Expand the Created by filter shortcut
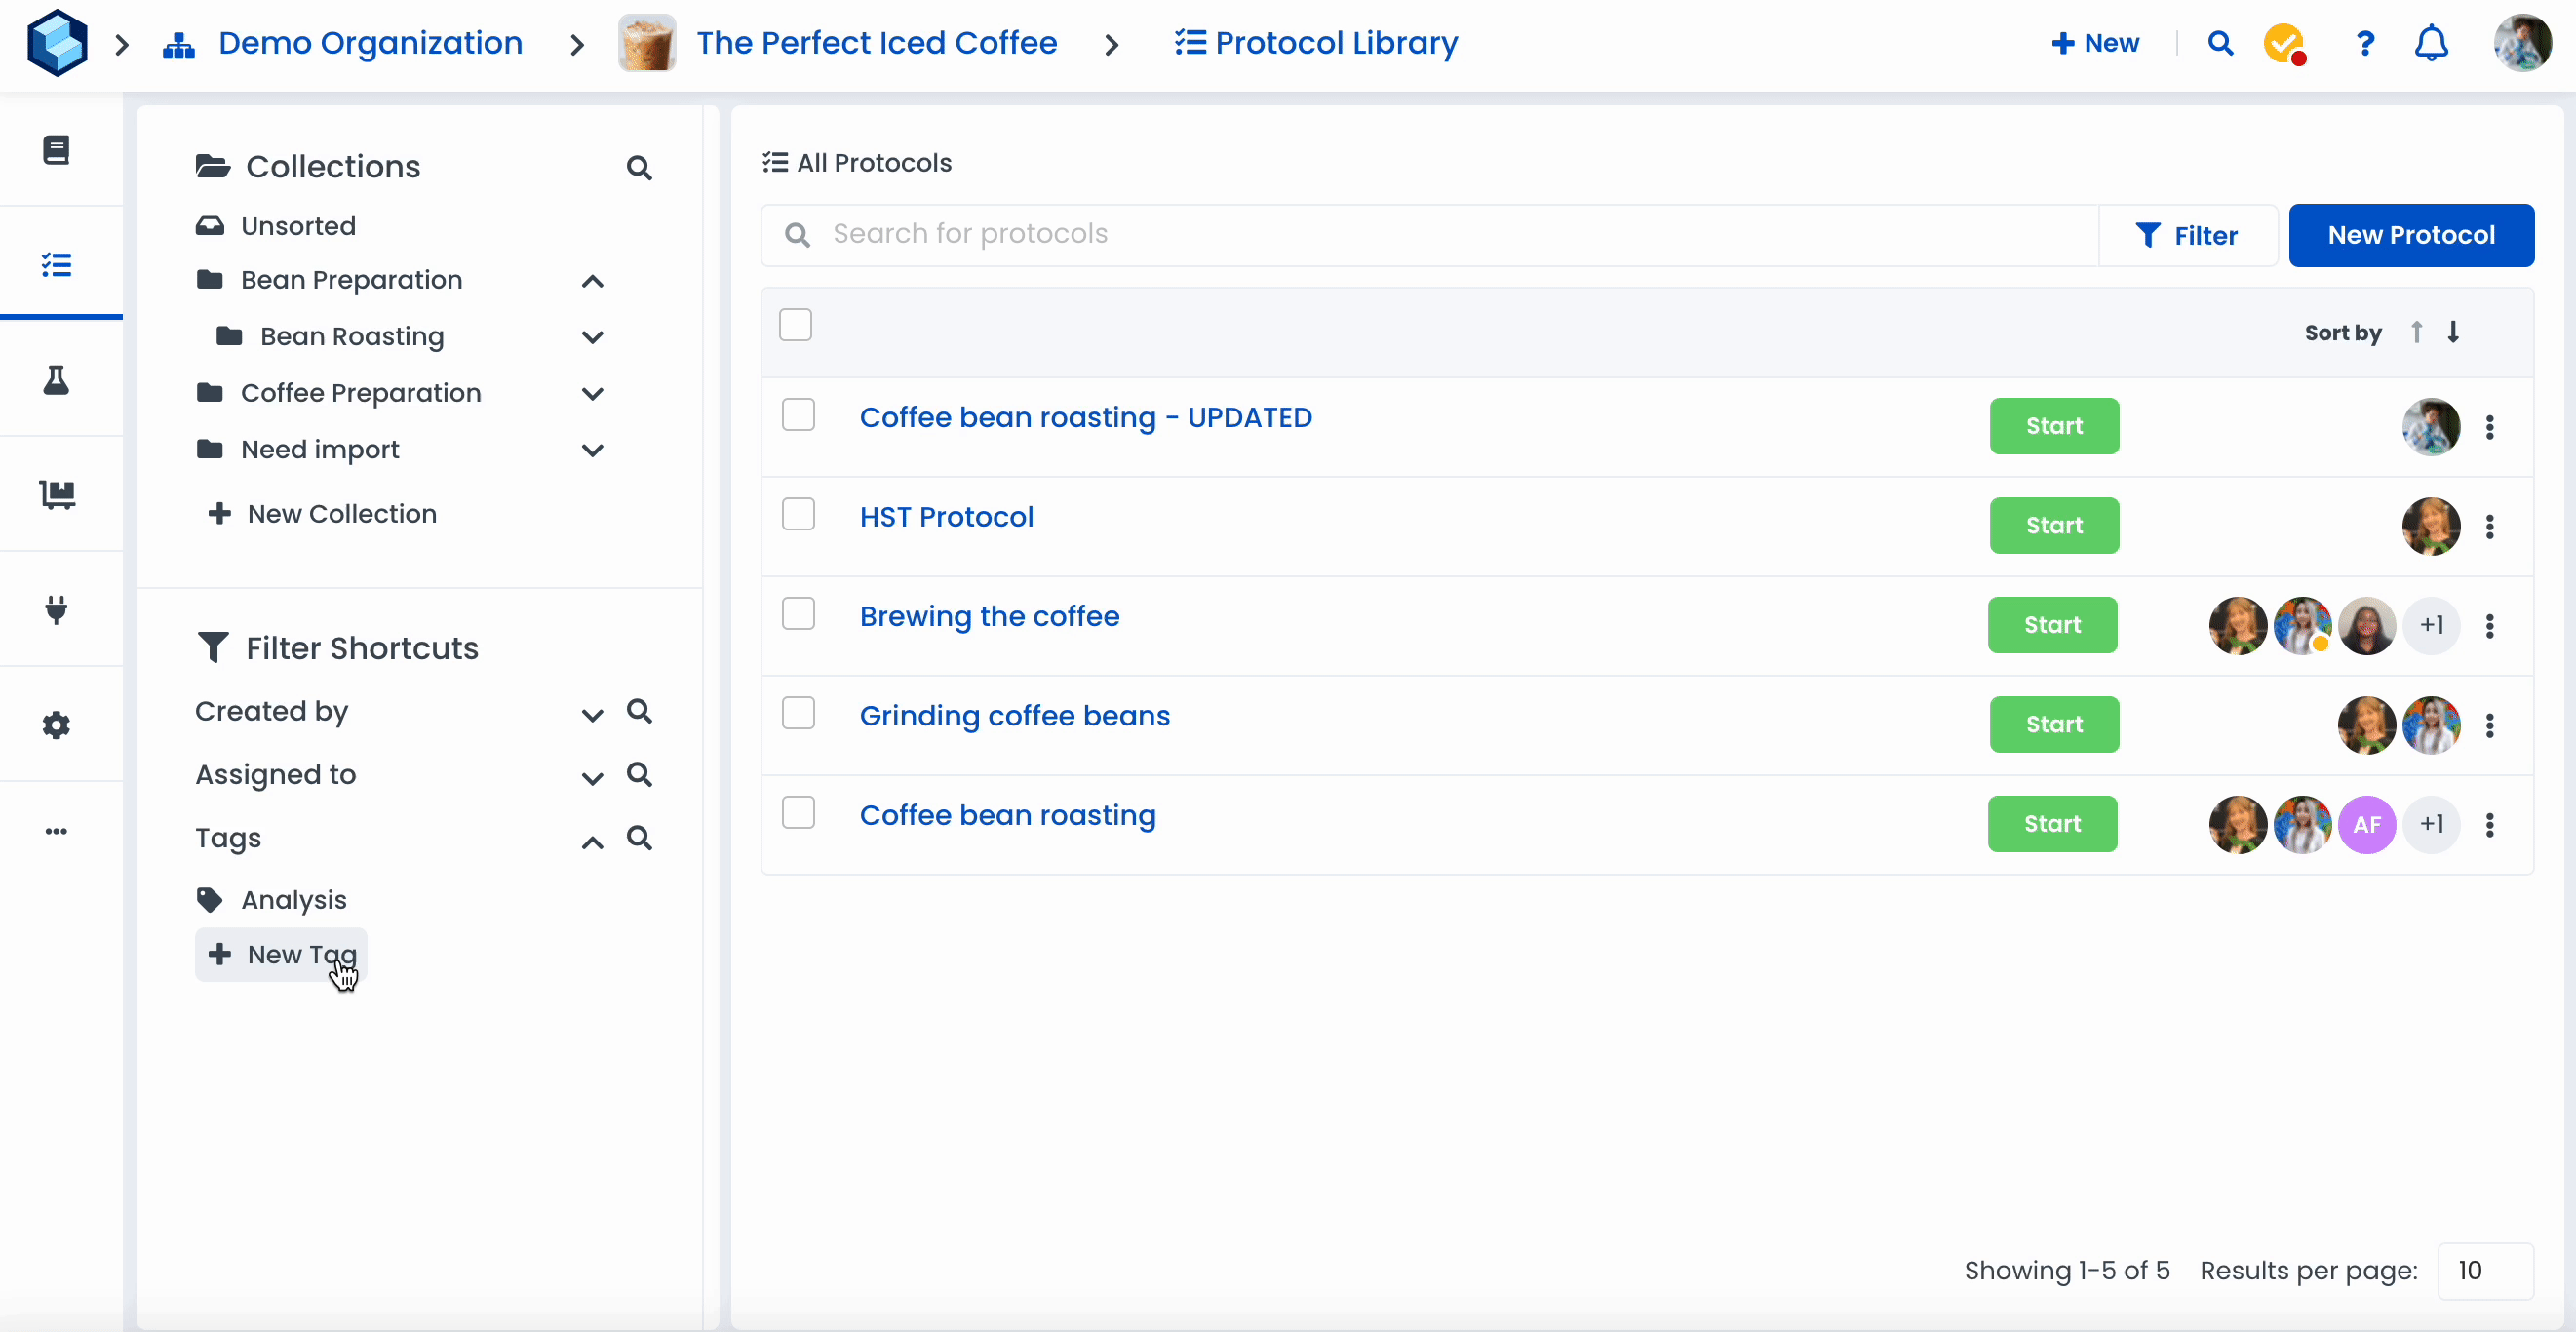 pyautogui.click(x=592, y=714)
